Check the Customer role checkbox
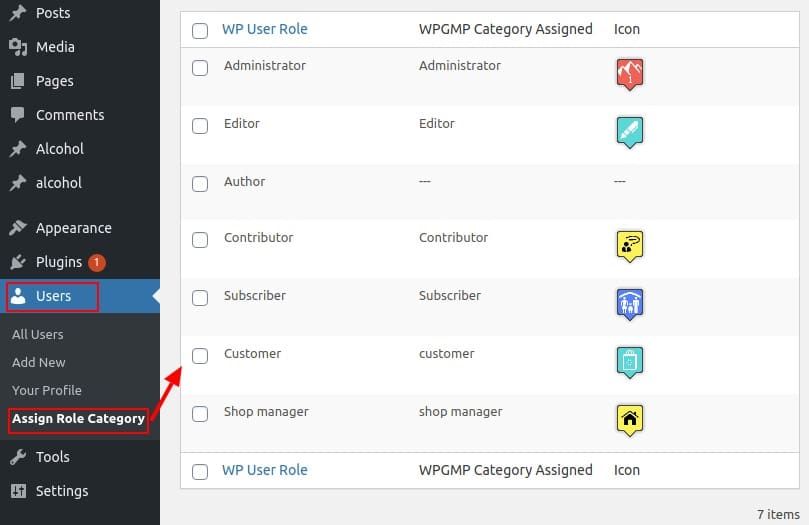The height and width of the screenshot is (525, 809). (200, 356)
